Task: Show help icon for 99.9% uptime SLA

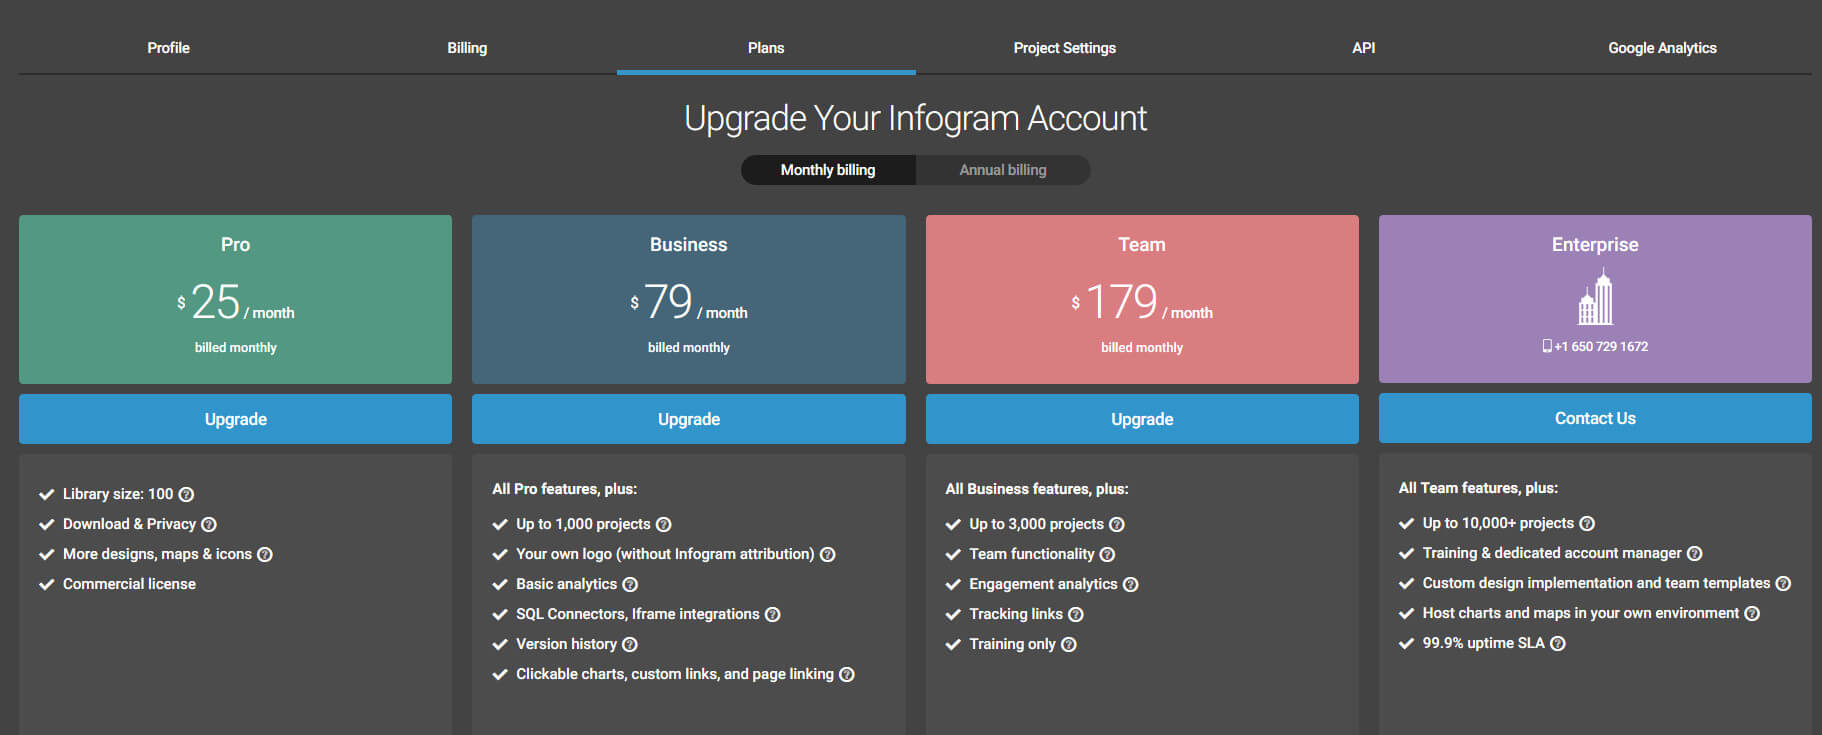Action: point(1558,643)
